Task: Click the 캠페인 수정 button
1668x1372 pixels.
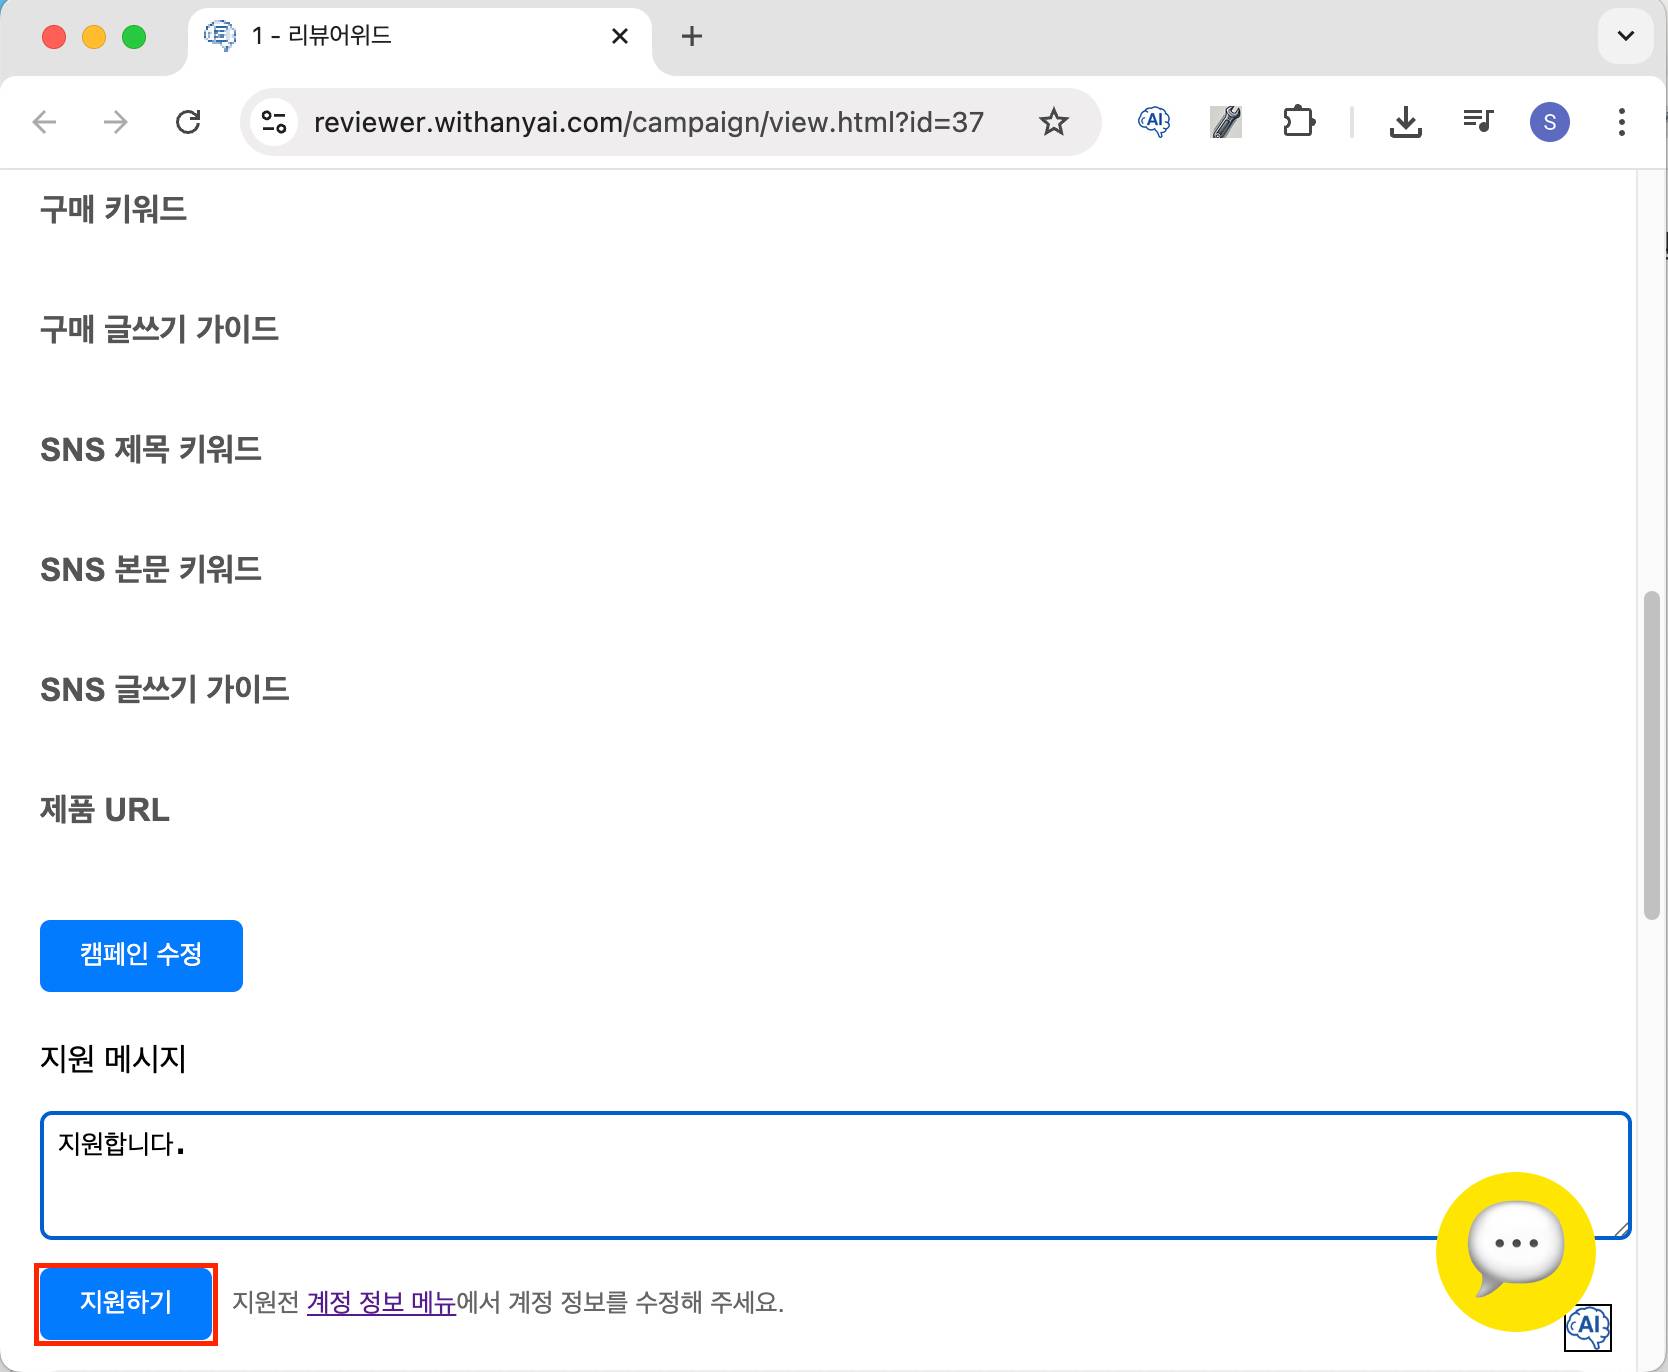Action: point(141,955)
